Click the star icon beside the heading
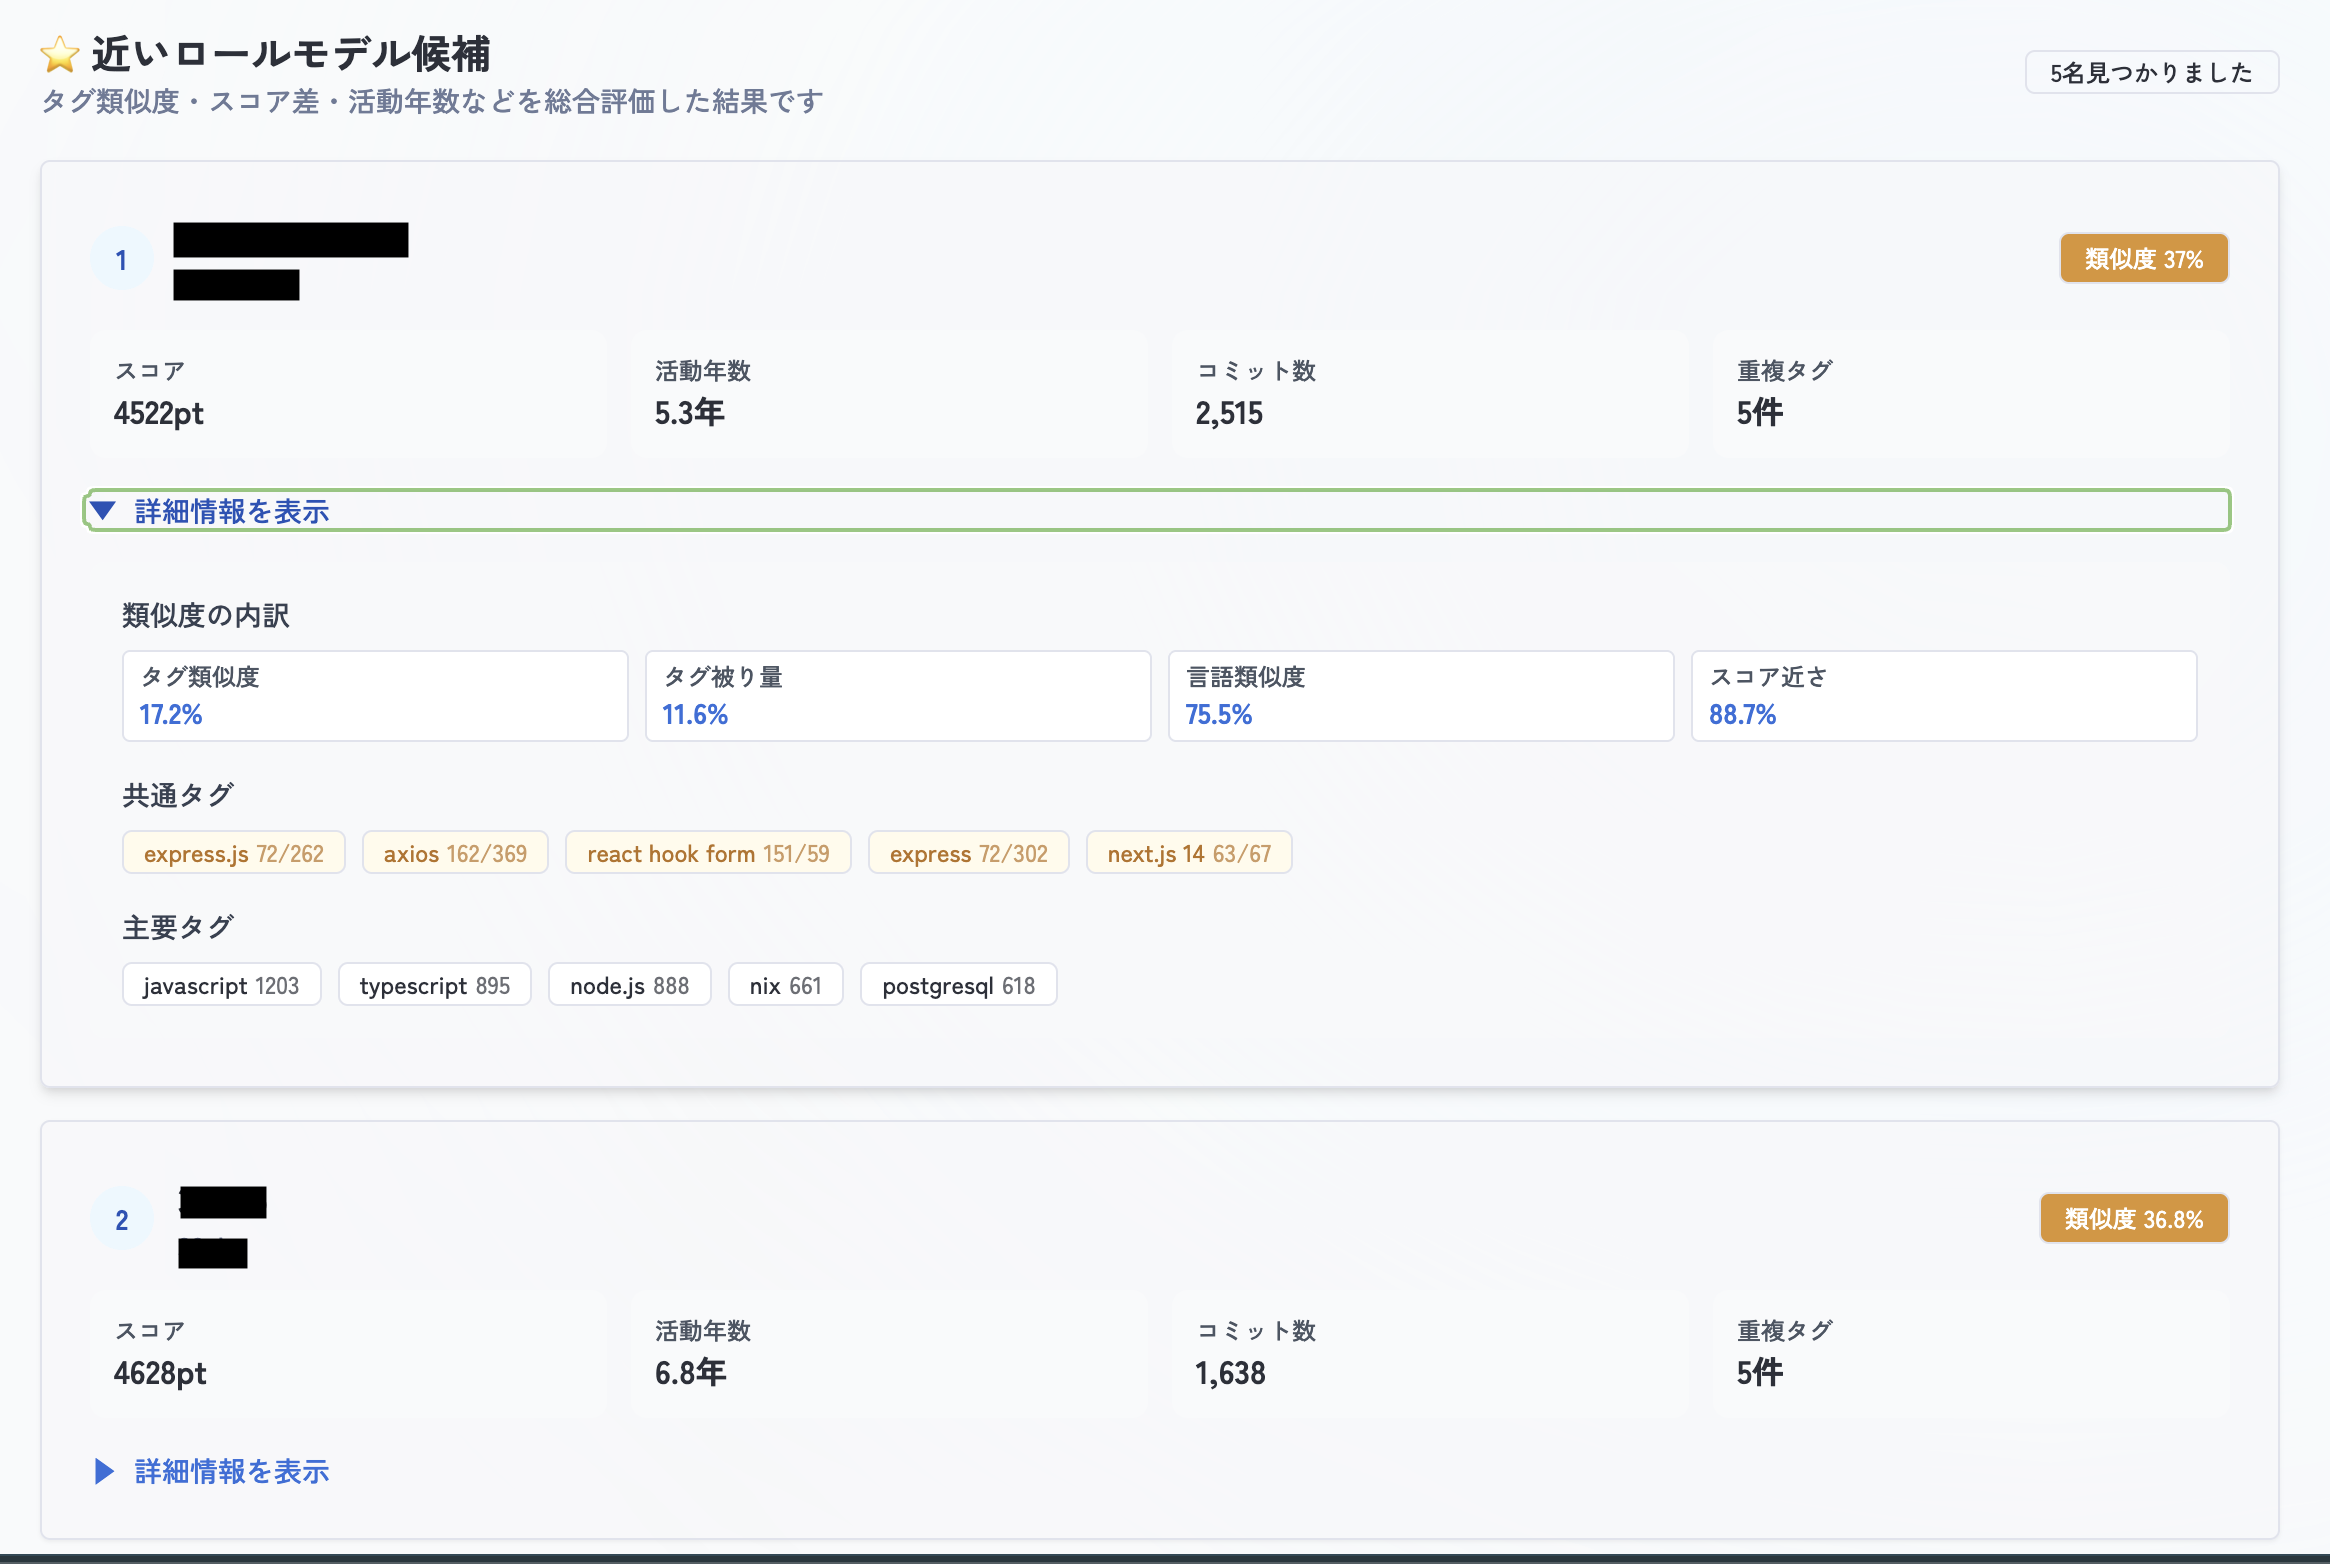 click(60, 54)
